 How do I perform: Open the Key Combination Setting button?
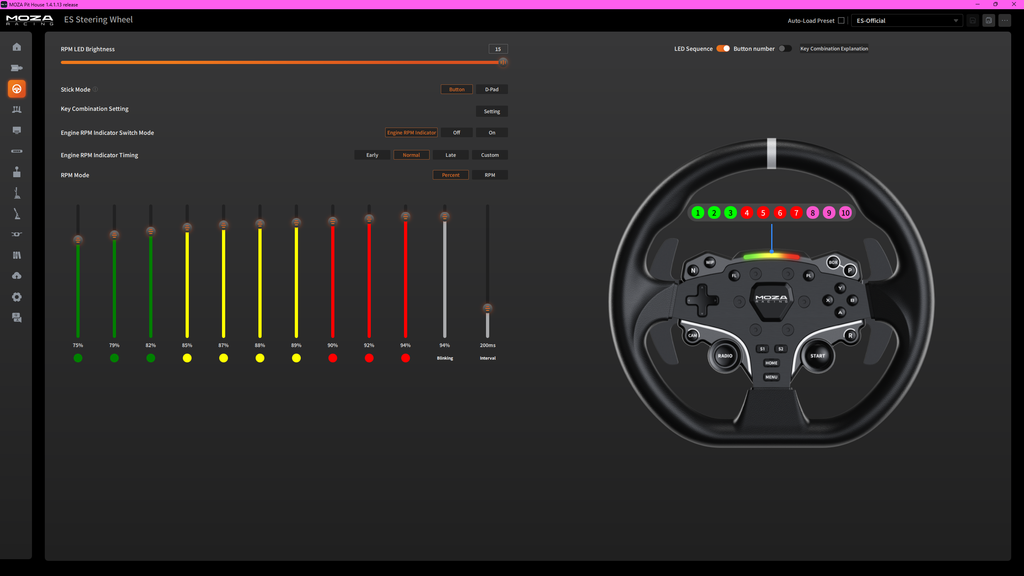point(492,112)
